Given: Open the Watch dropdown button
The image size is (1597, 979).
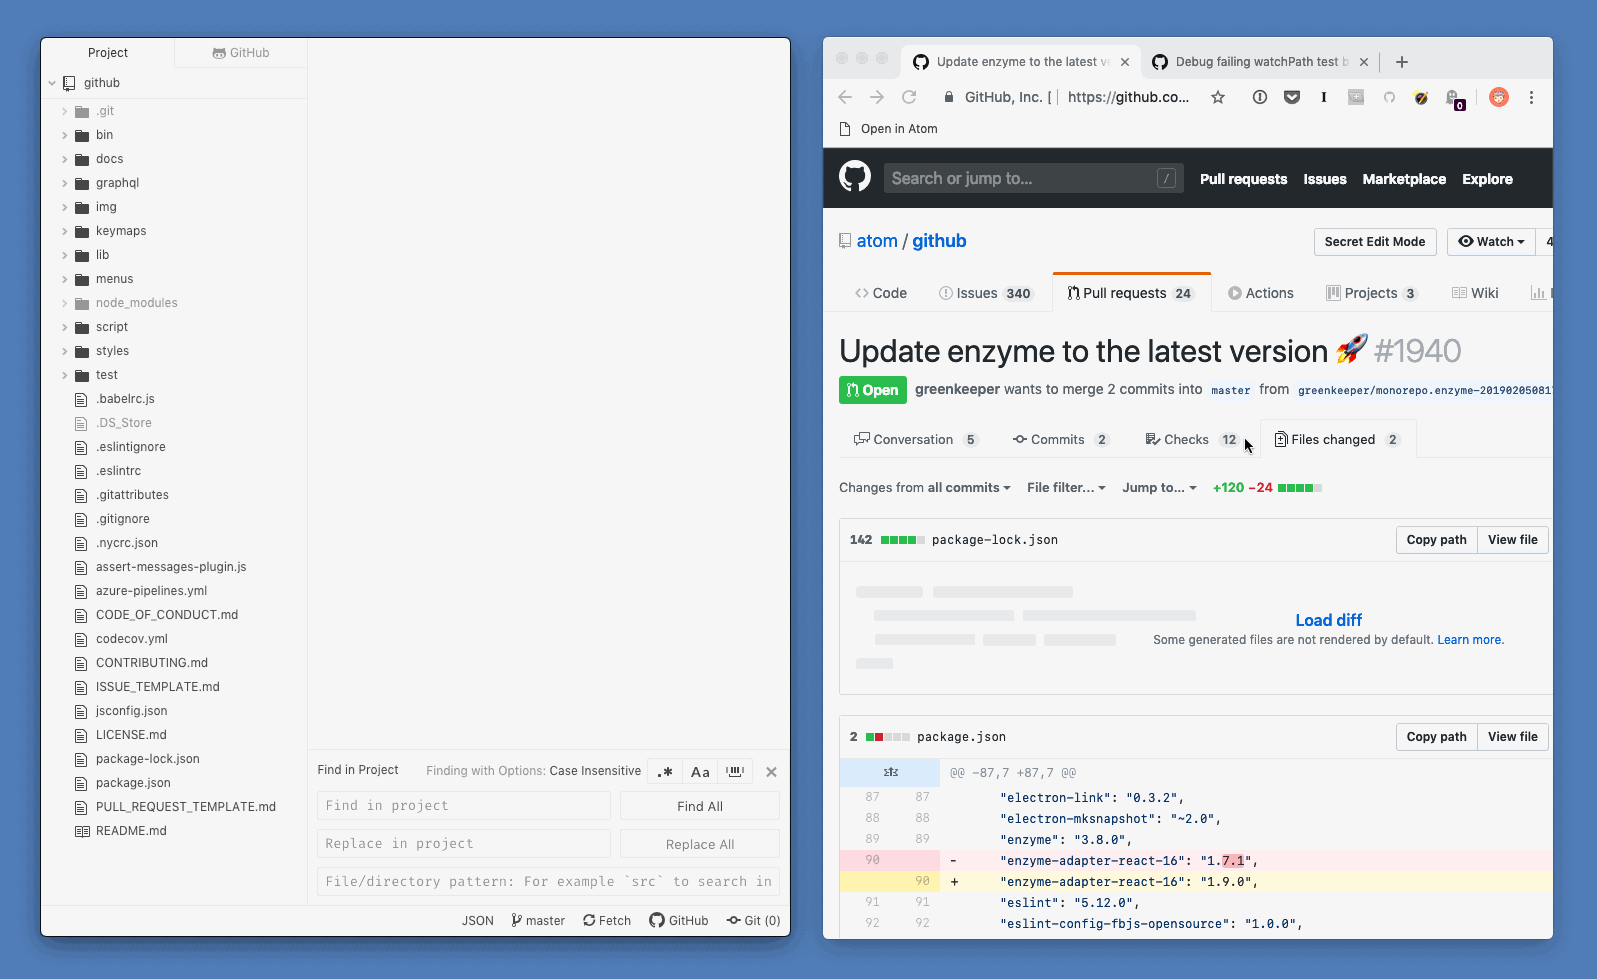Looking at the screenshot, I should click(1491, 242).
